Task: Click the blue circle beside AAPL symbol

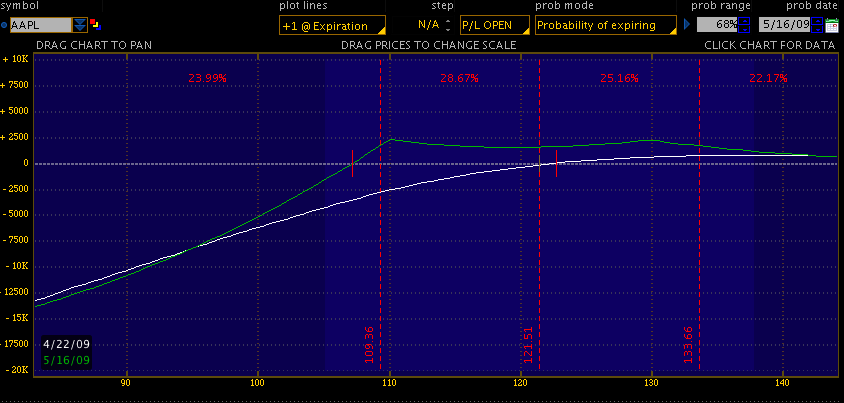Action: (4, 25)
